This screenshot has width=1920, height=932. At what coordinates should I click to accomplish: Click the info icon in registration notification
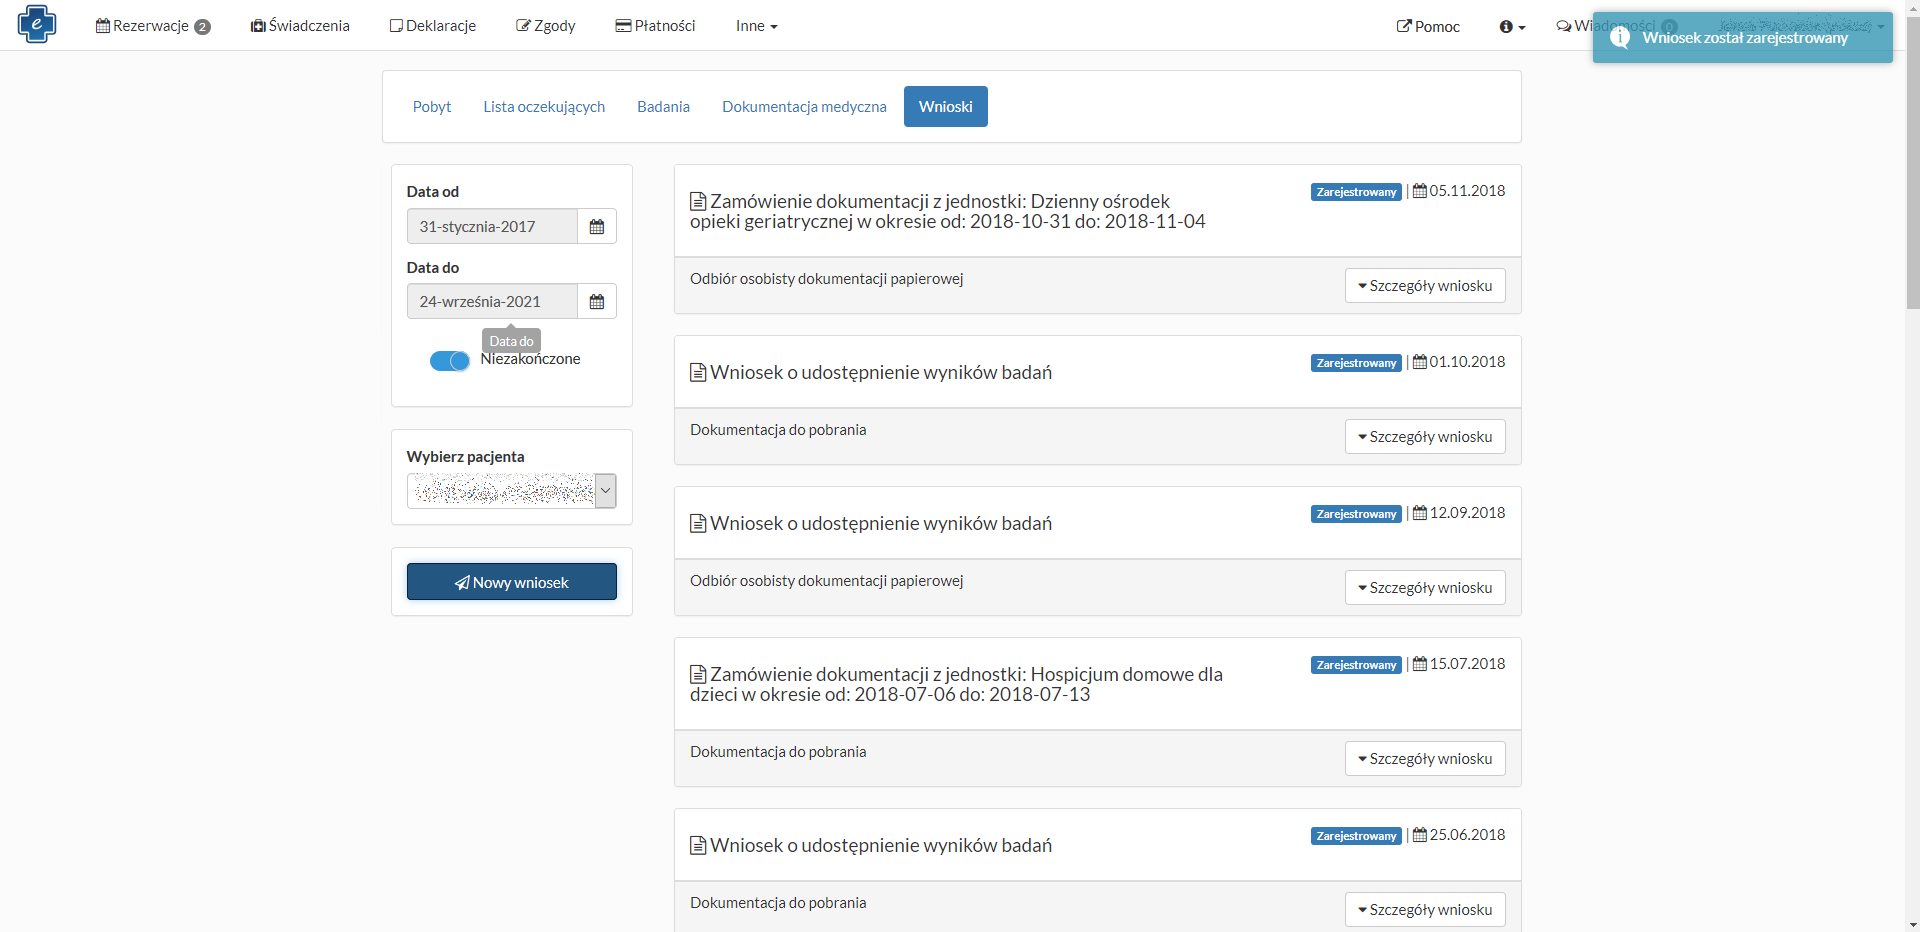pos(1620,37)
